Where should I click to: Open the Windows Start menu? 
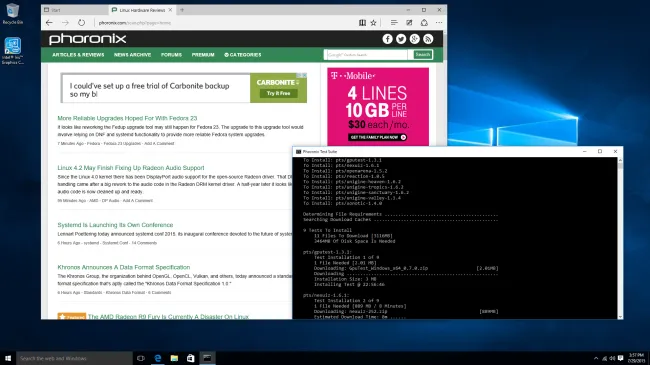point(8,358)
